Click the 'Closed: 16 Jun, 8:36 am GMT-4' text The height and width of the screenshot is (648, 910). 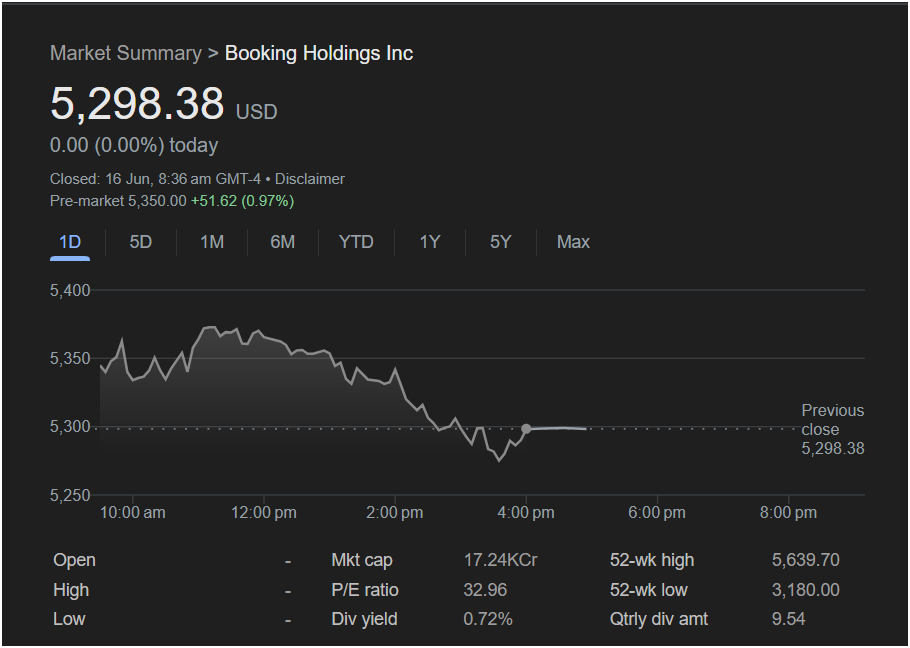point(156,179)
